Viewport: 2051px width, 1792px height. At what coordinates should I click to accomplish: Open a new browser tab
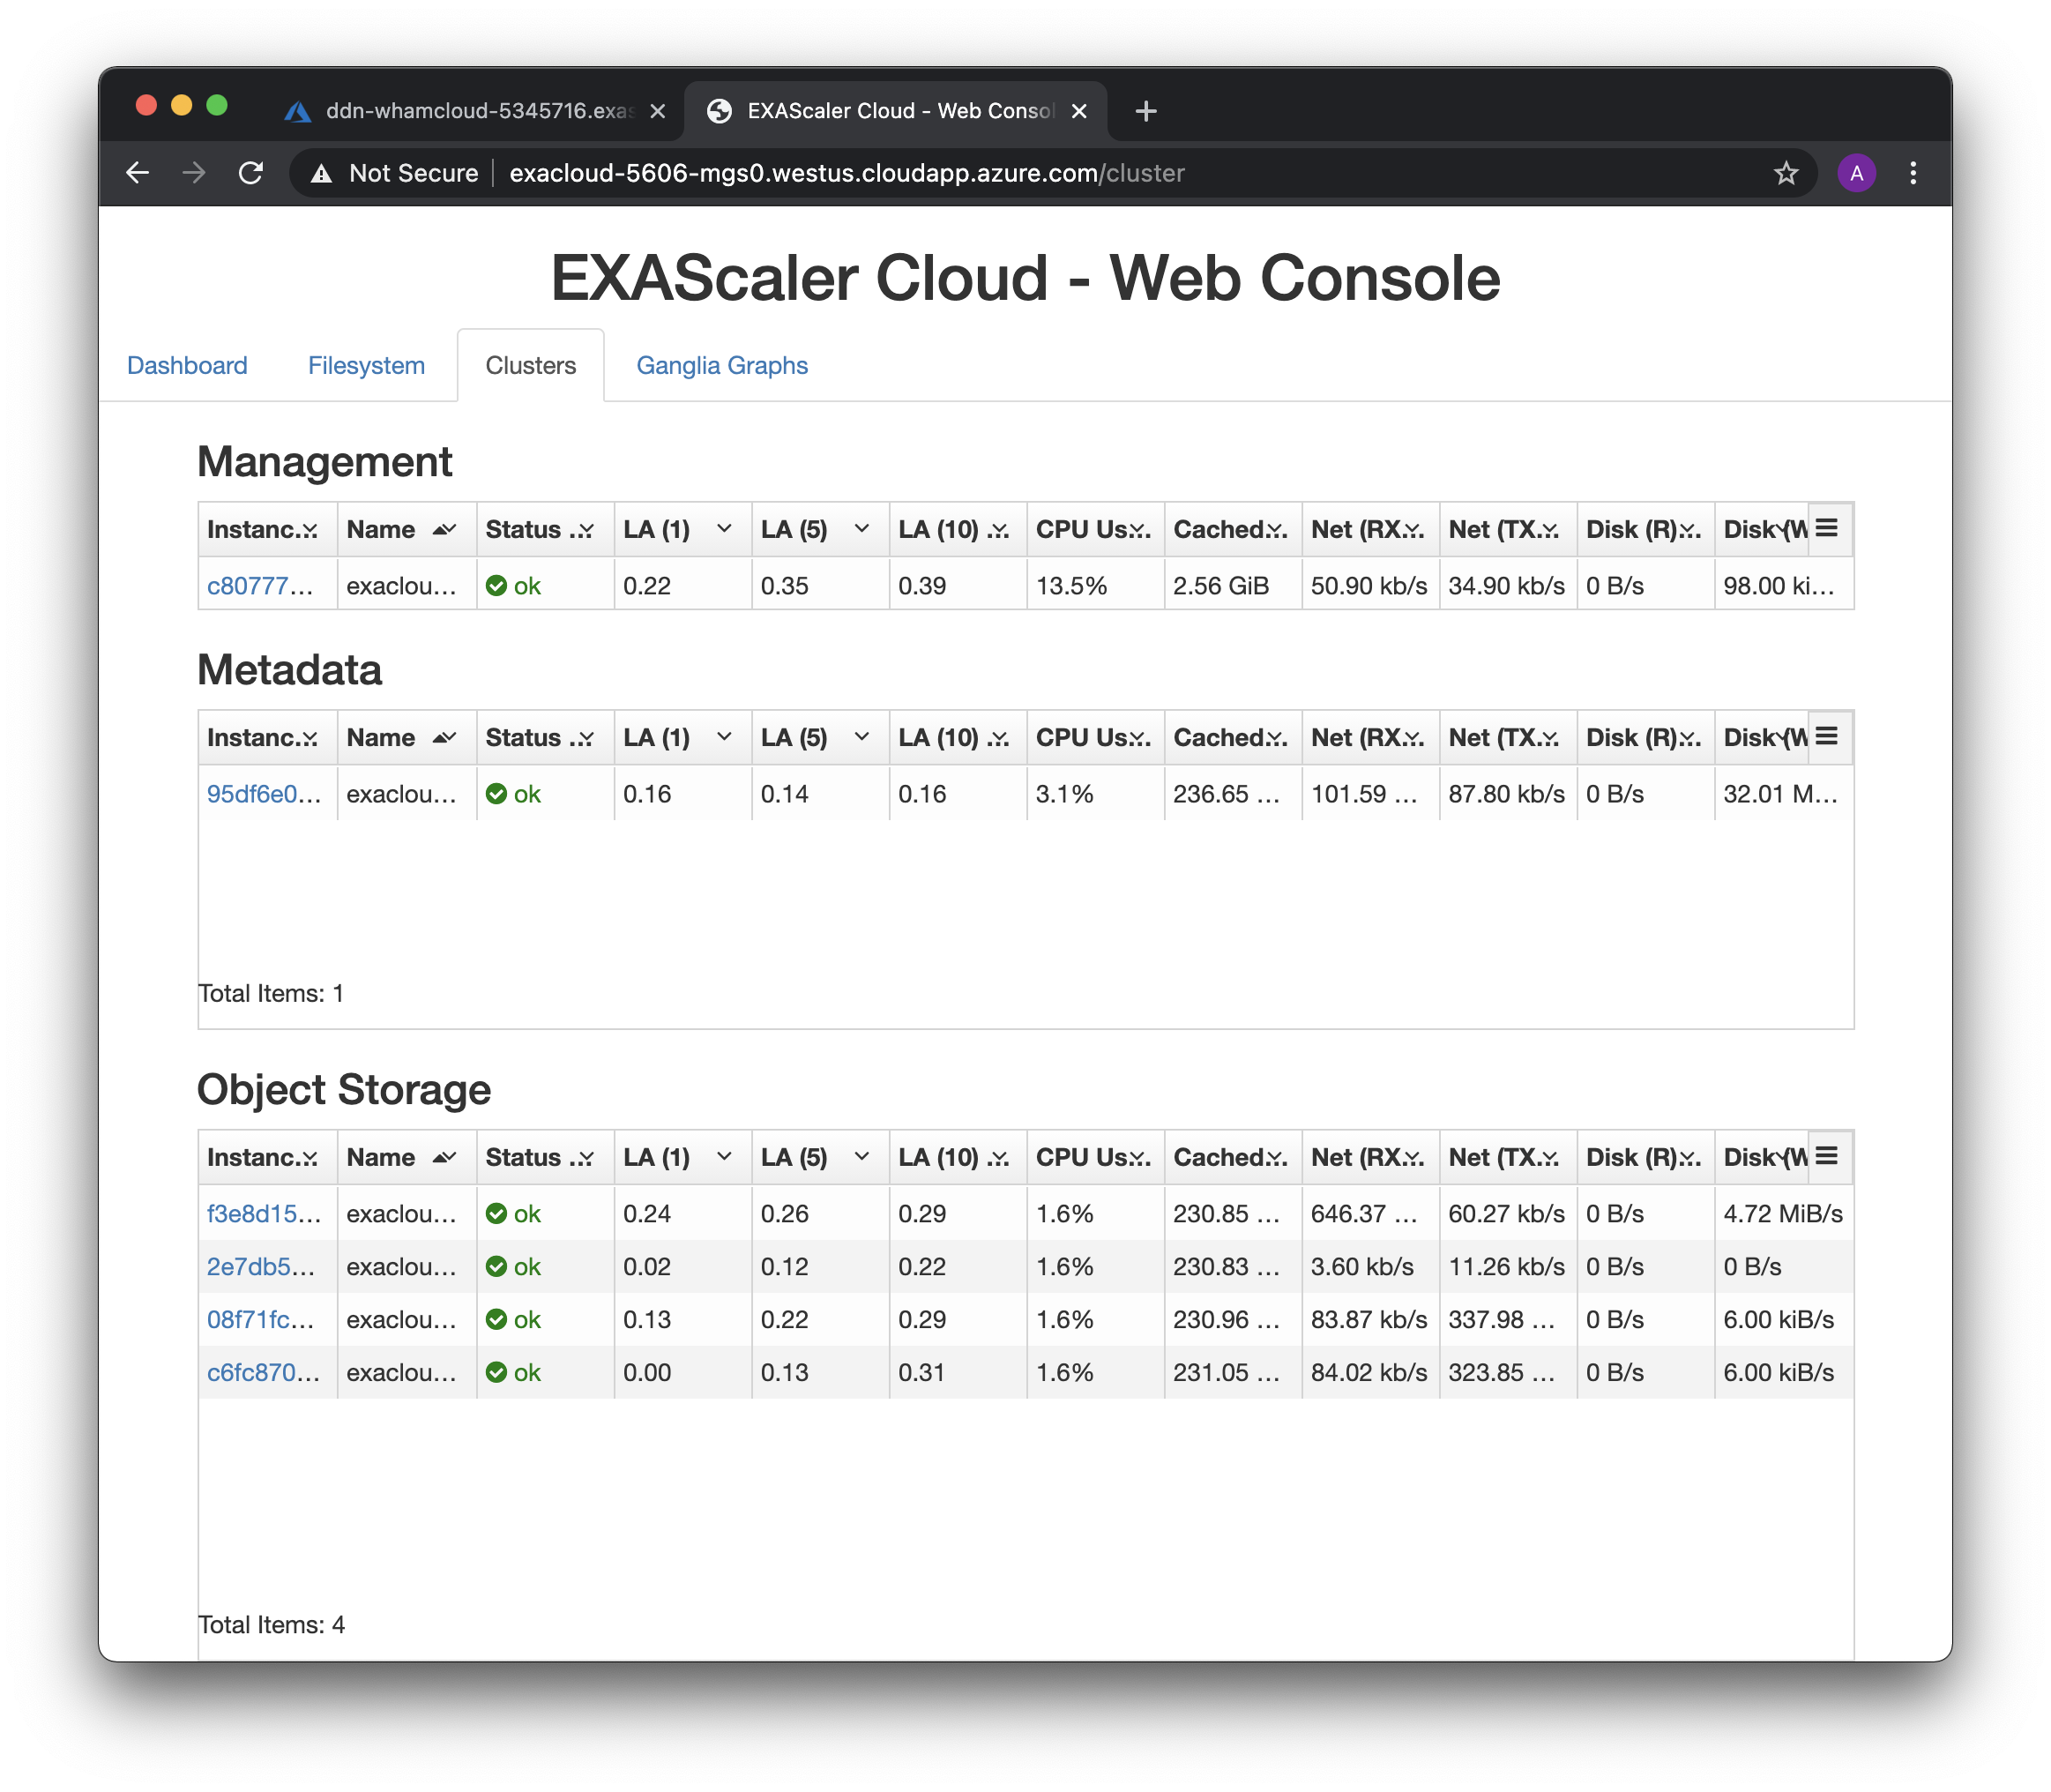click(x=1146, y=111)
